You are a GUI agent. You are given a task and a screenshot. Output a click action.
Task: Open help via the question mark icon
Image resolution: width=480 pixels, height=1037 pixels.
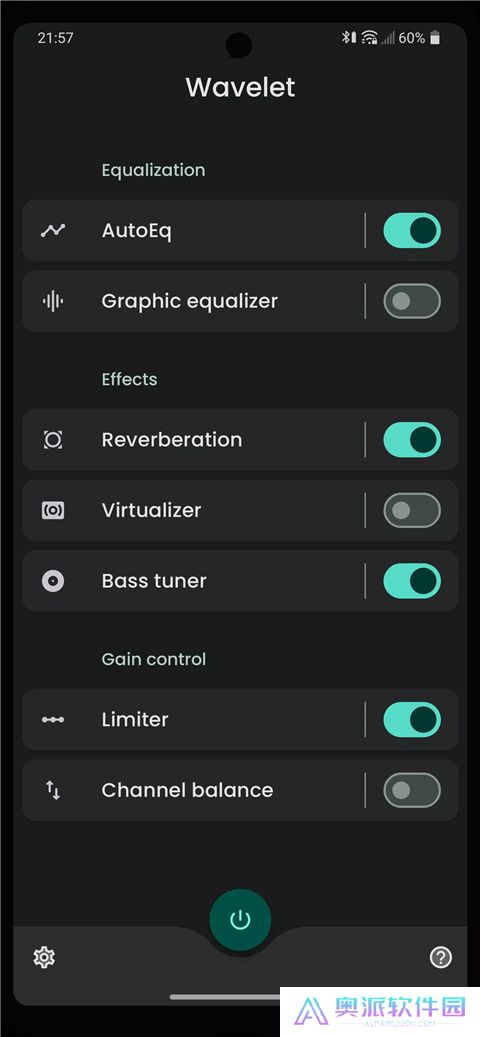click(440, 957)
